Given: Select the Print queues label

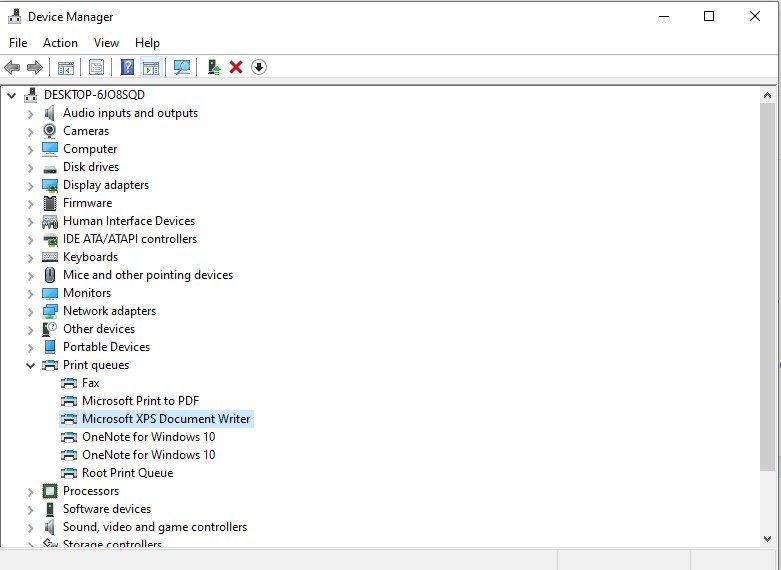Looking at the screenshot, I should [x=96, y=365].
